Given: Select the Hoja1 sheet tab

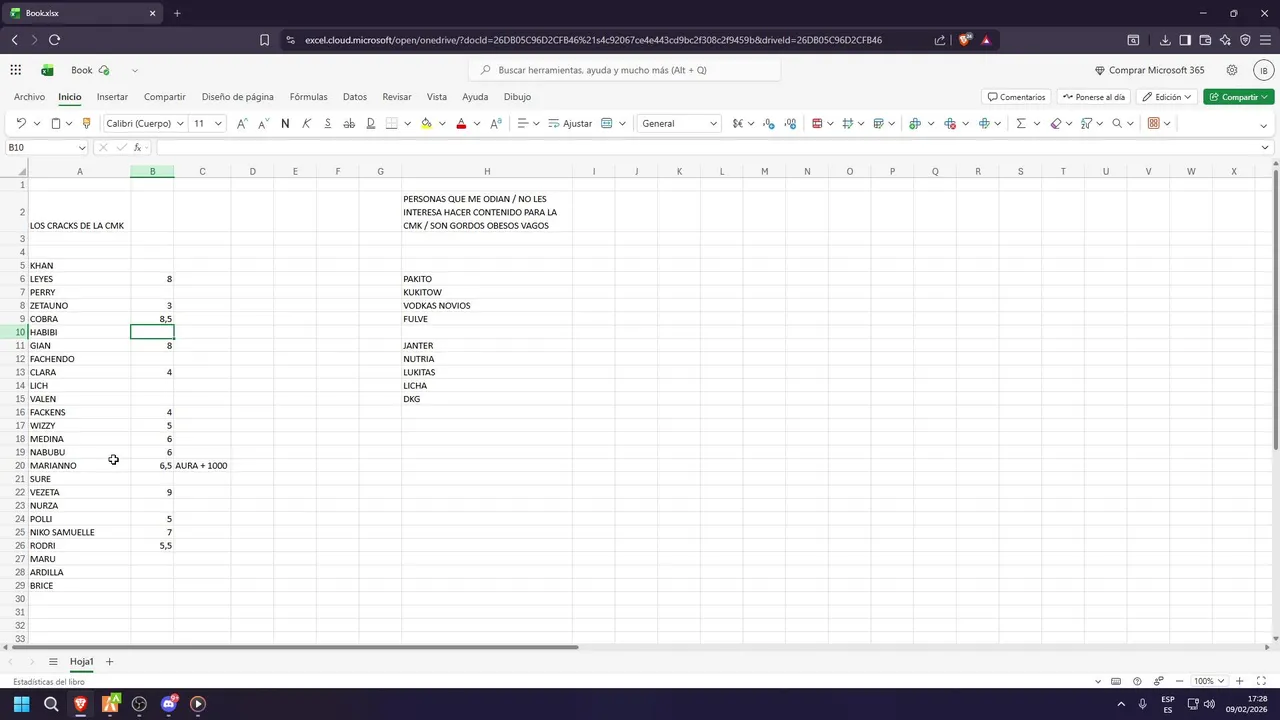Looking at the screenshot, I should 81,662.
